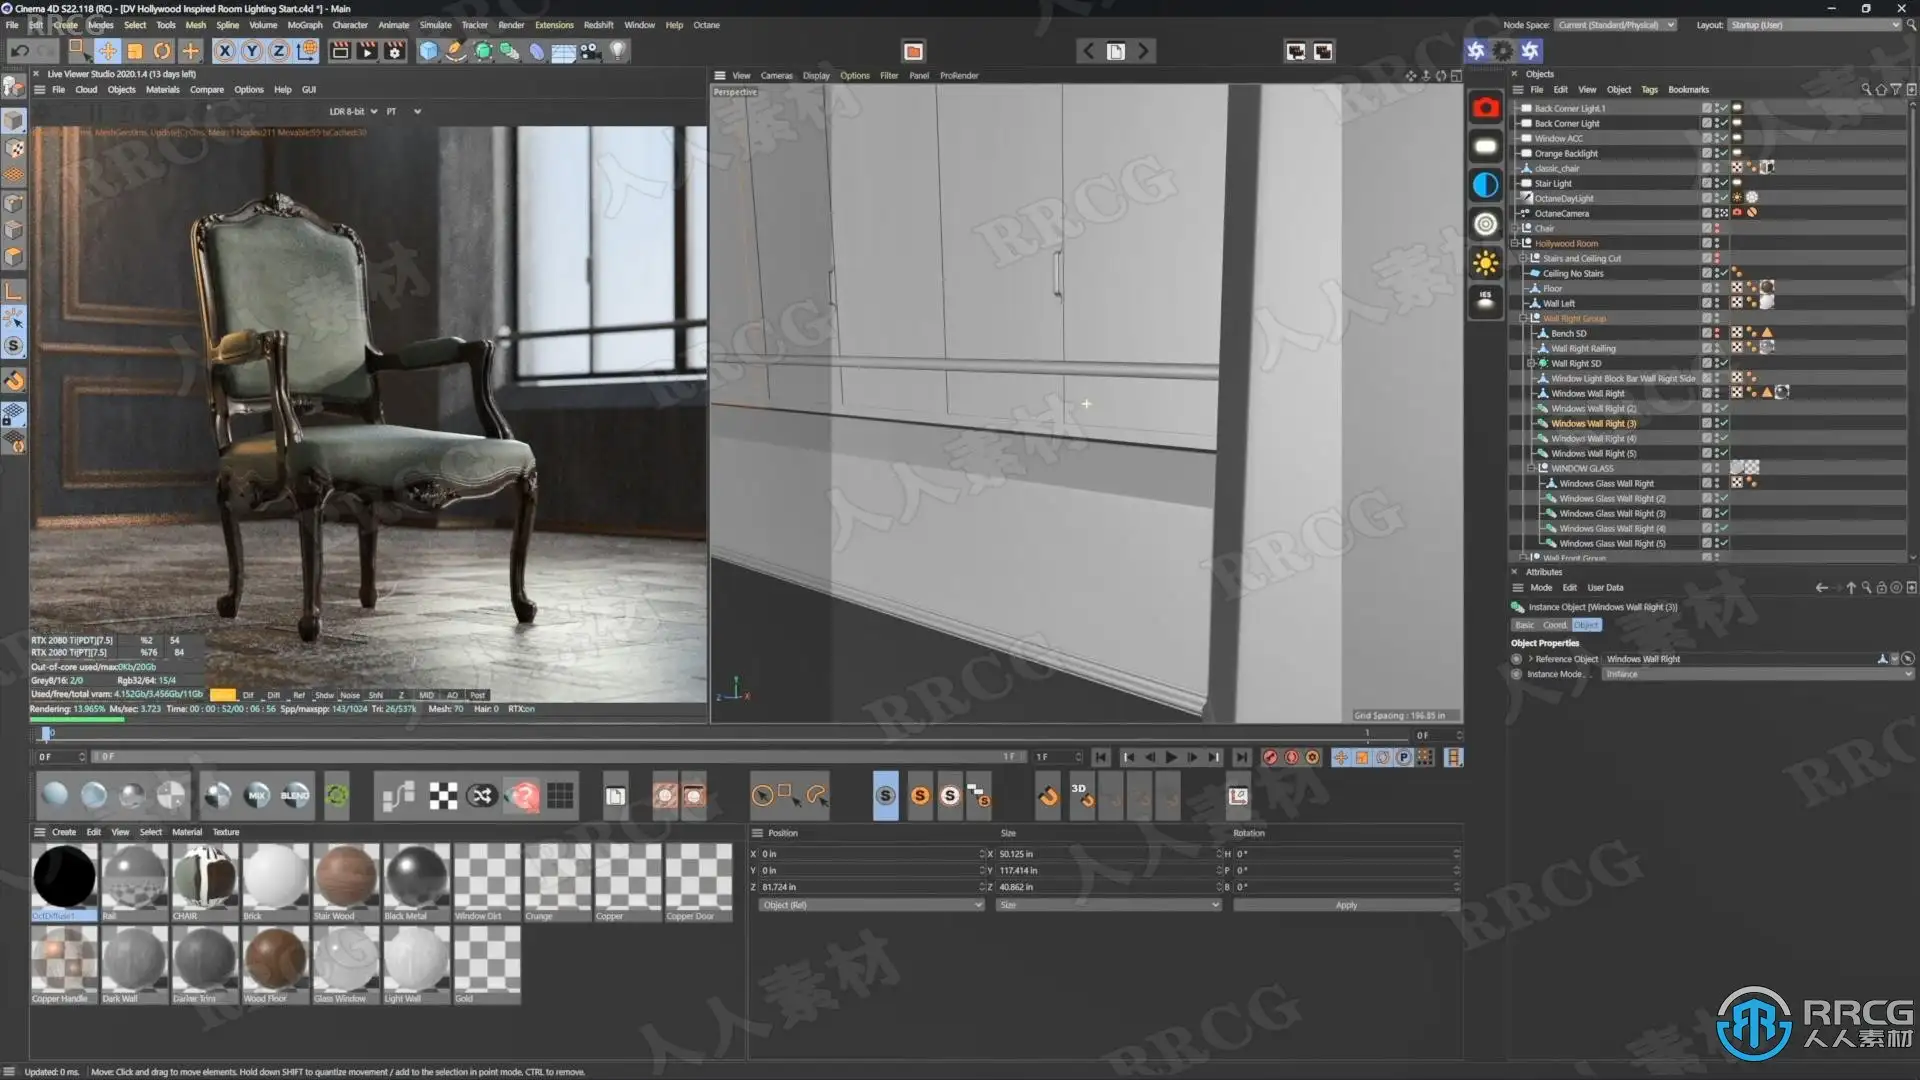Open the MoGraph menu
The width and height of the screenshot is (1920, 1080).
[304, 25]
